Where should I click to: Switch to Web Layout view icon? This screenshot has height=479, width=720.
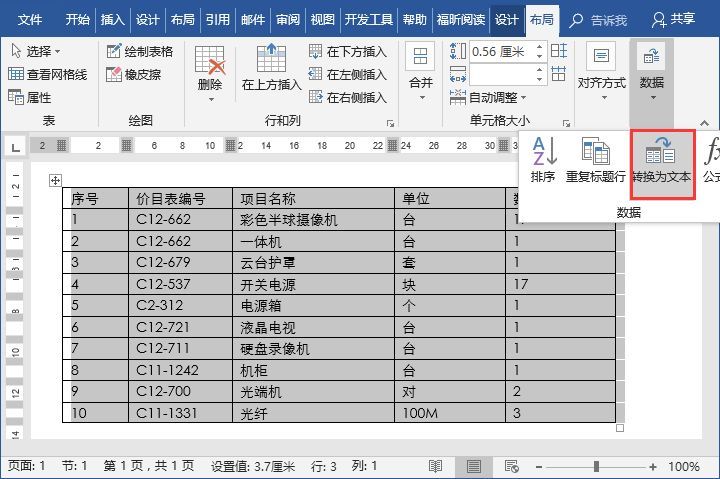click(512, 467)
